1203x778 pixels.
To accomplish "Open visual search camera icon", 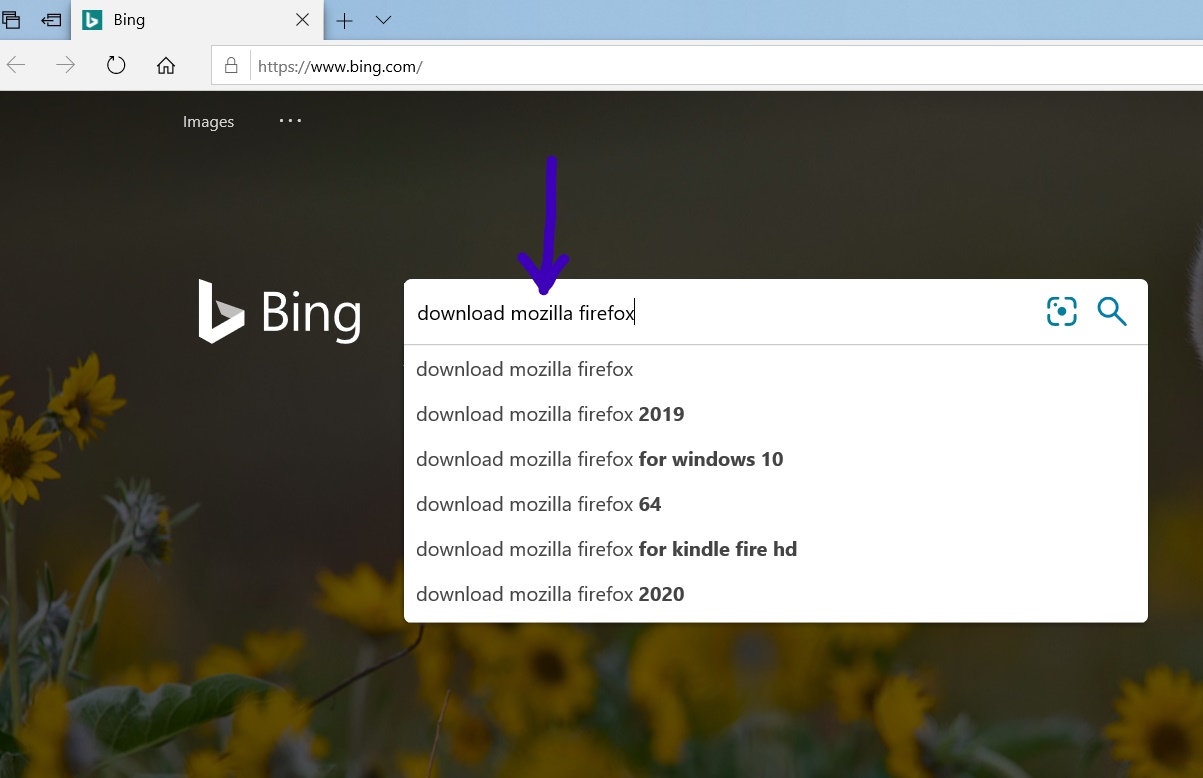I will pyautogui.click(x=1062, y=312).
